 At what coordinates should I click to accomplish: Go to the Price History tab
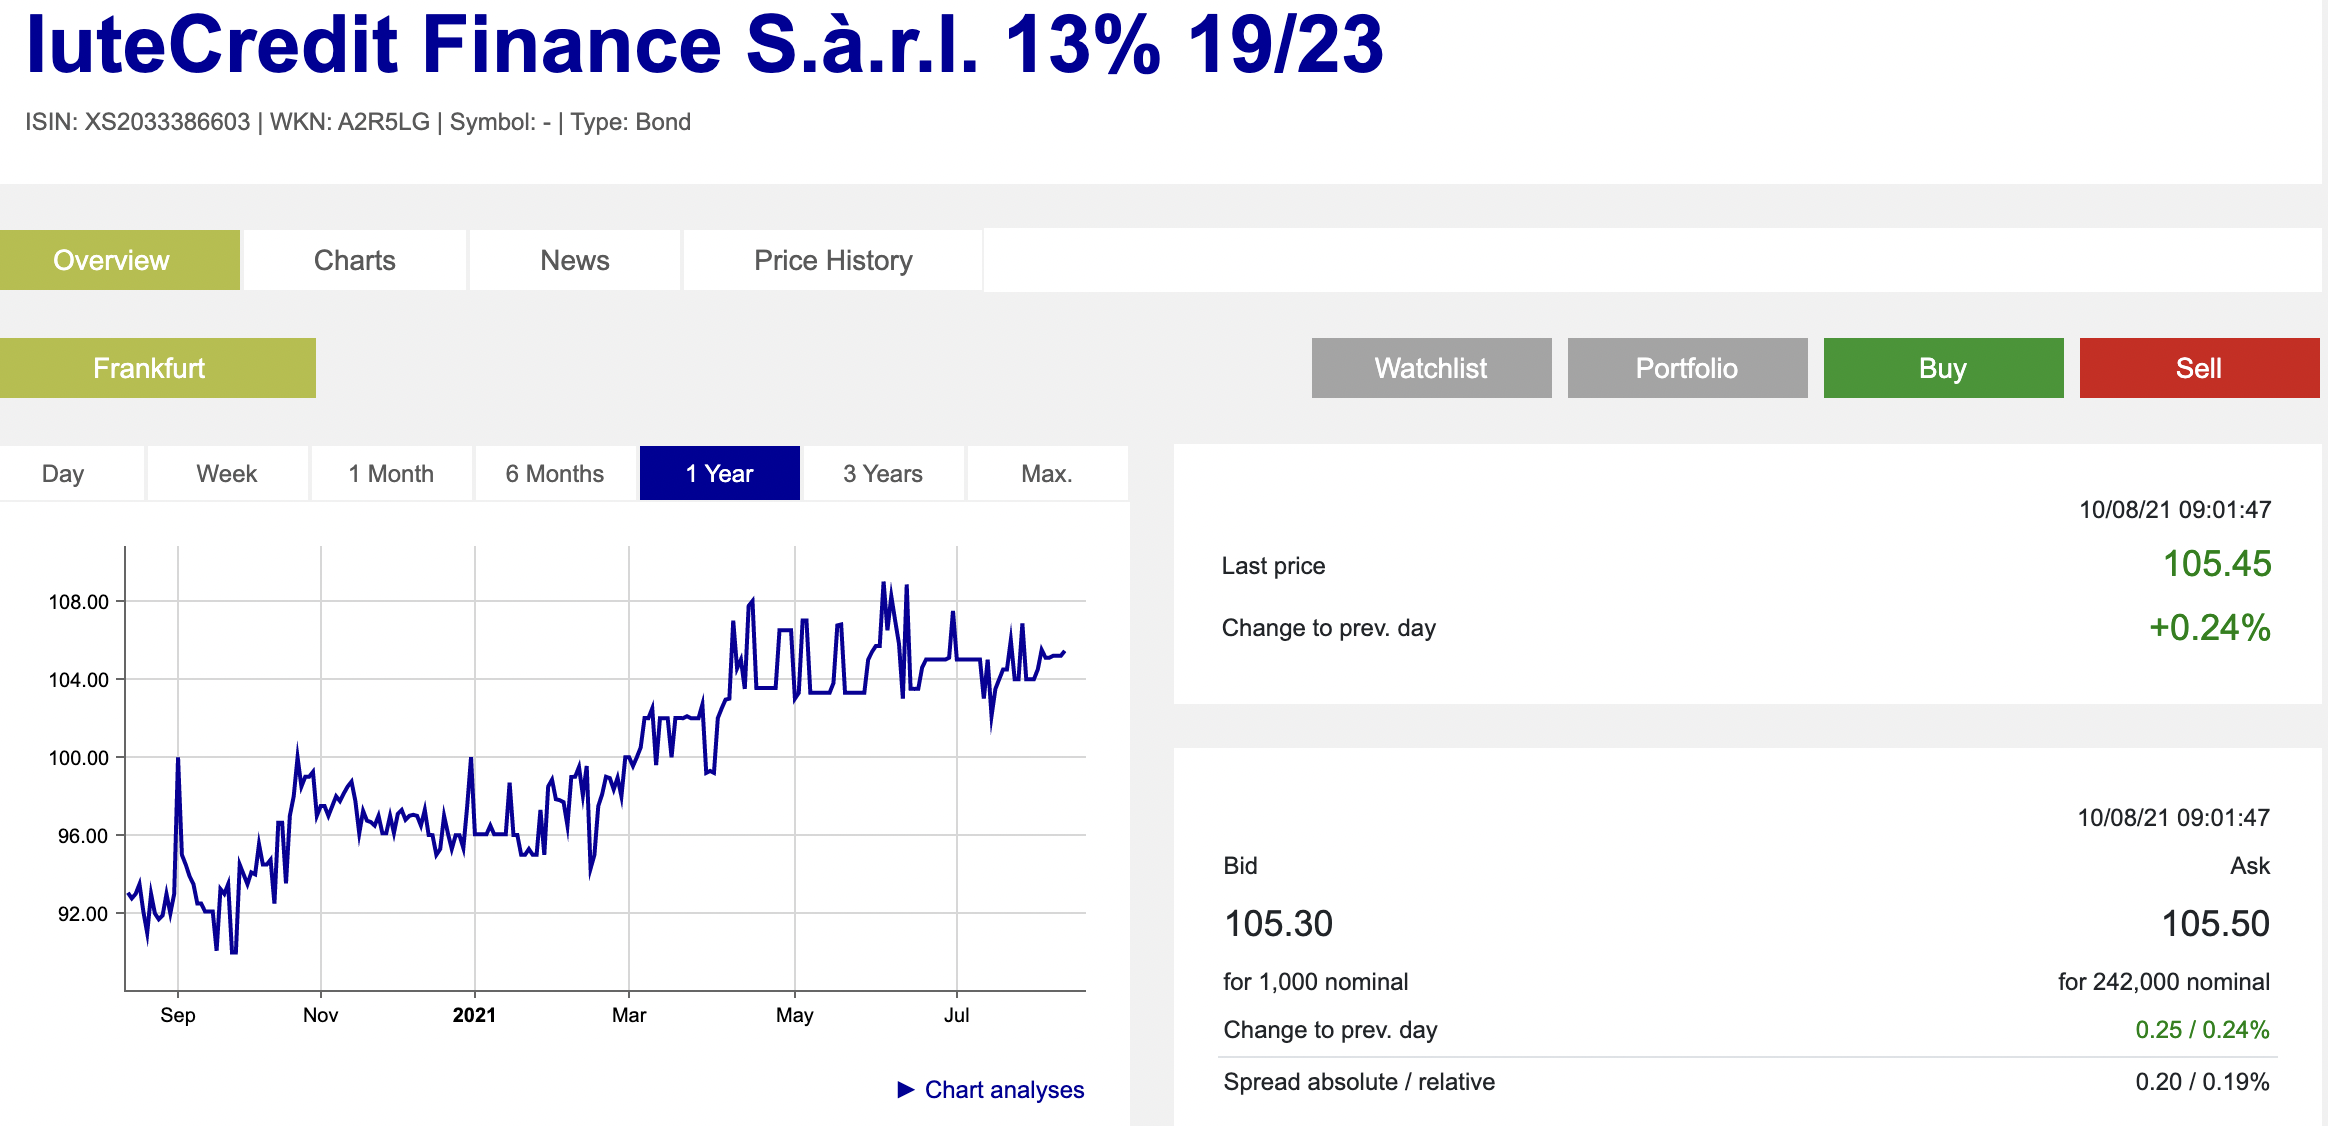pyautogui.click(x=833, y=260)
